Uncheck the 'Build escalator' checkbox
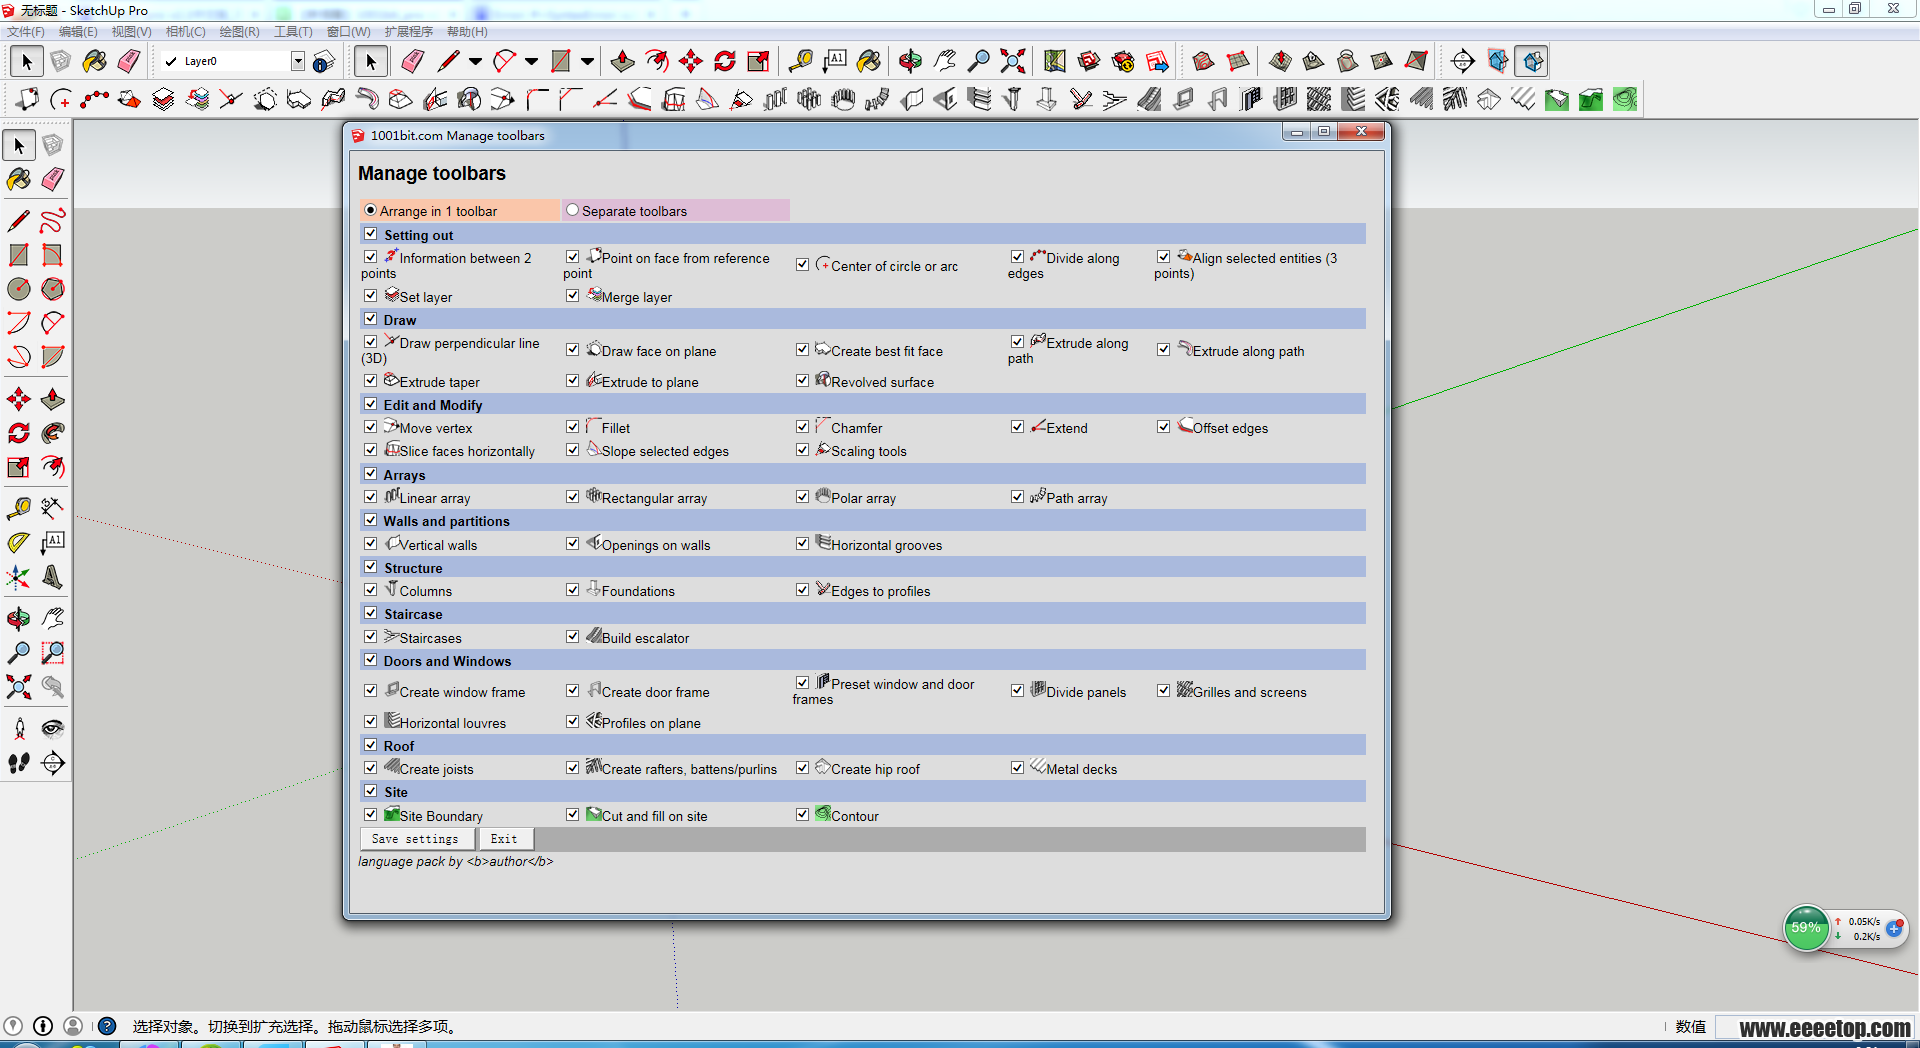Screen dimensions: 1920x1048 (x=573, y=637)
